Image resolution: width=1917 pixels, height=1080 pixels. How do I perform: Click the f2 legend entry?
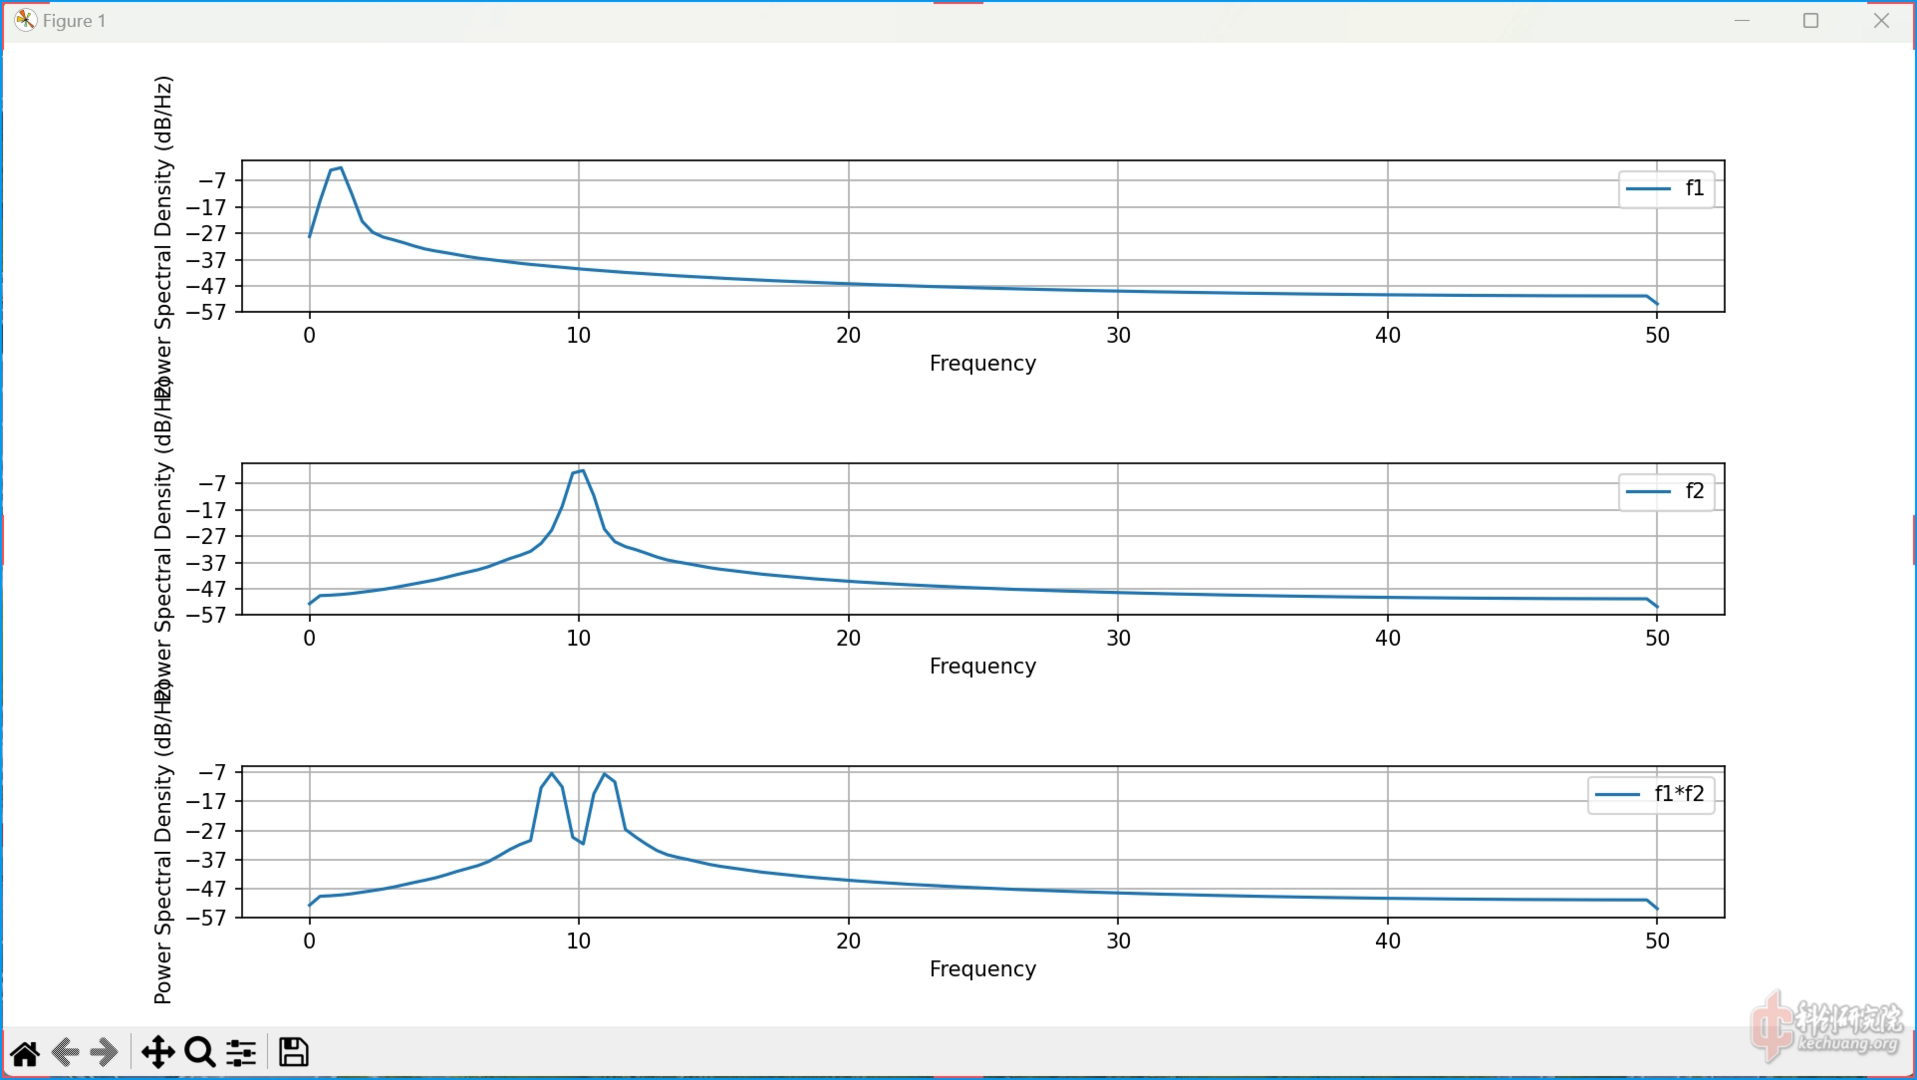(x=1666, y=492)
